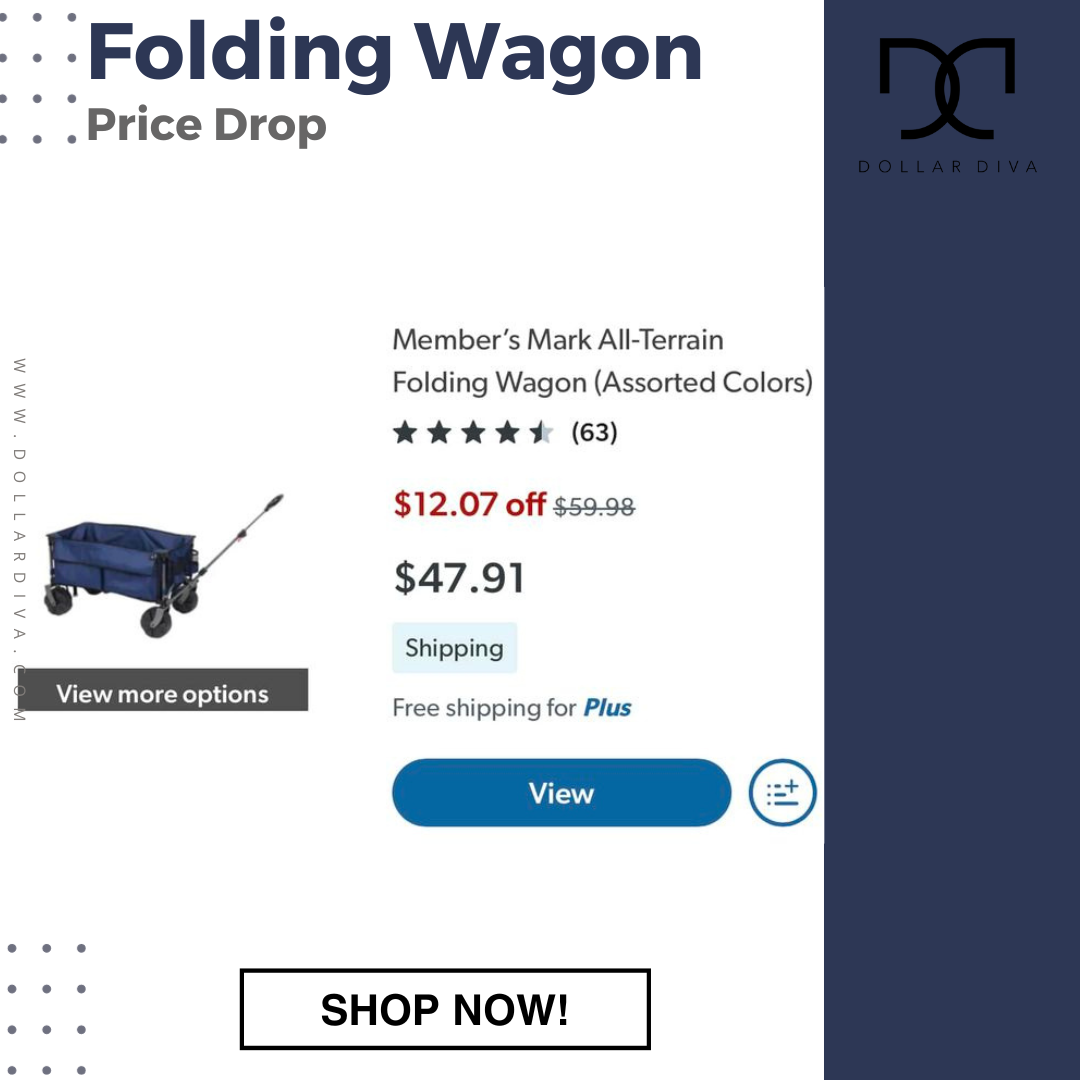Click the blue folding wagon image
The image size is (1080, 1080).
click(x=164, y=565)
